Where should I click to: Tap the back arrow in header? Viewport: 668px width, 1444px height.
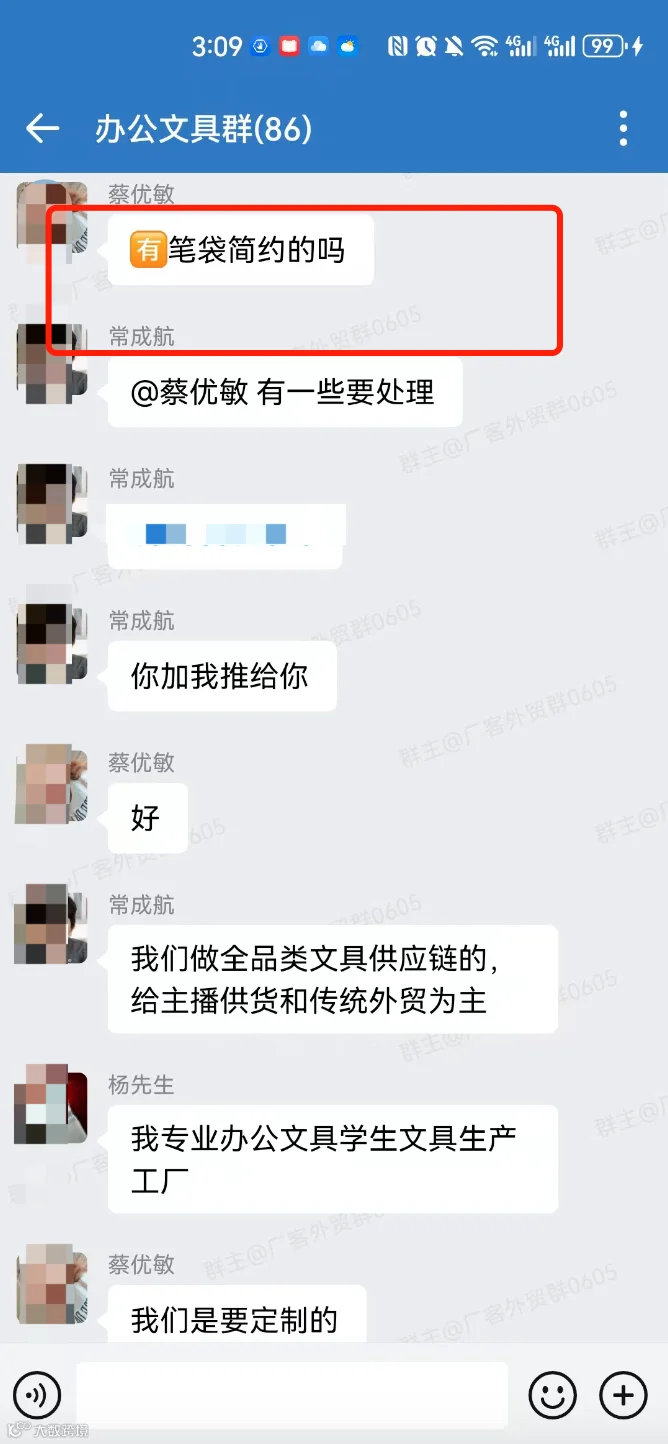(x=42, y=128)
